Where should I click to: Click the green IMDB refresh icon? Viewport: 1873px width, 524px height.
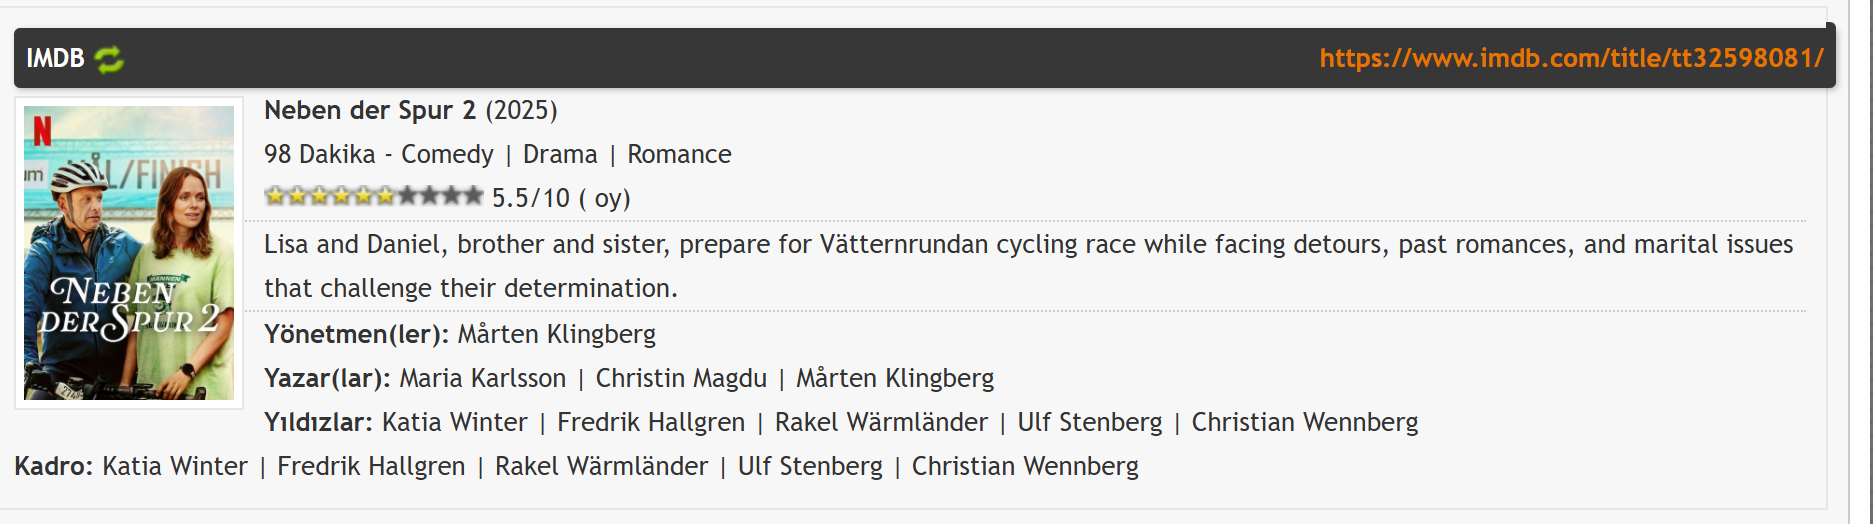108,59
